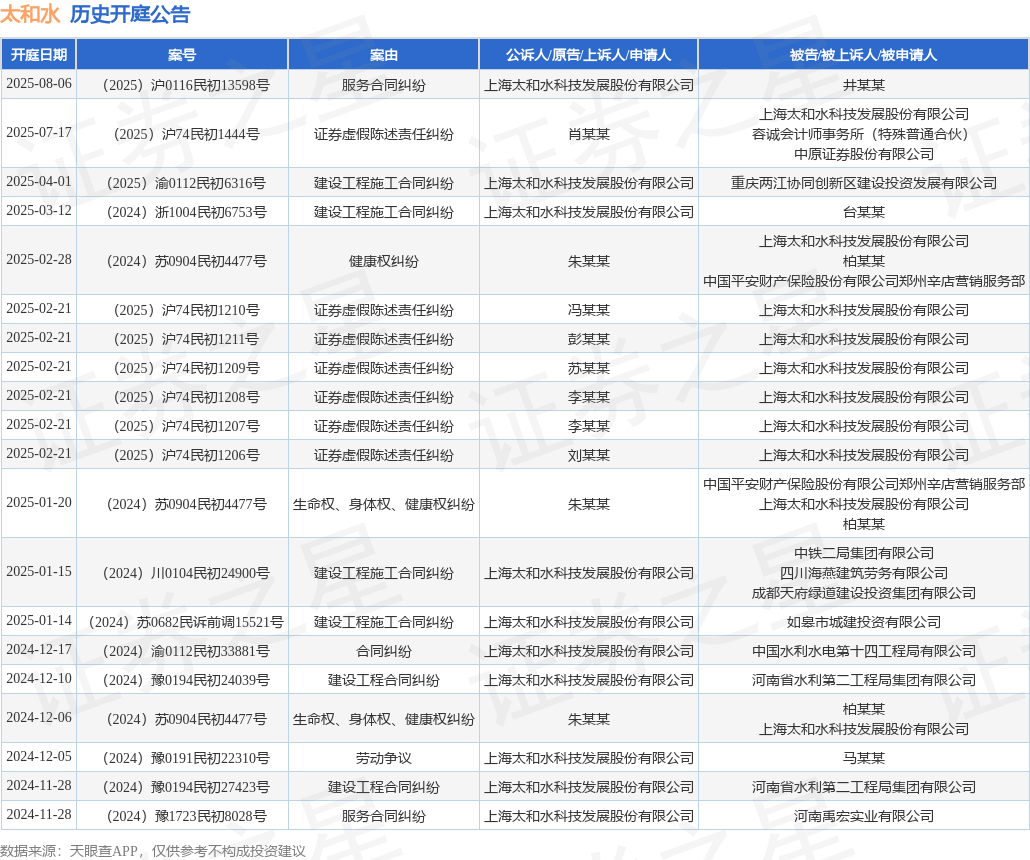Click plaintiff 苏某某
Screen dimensions: 1030x860
tap(589, 367)
